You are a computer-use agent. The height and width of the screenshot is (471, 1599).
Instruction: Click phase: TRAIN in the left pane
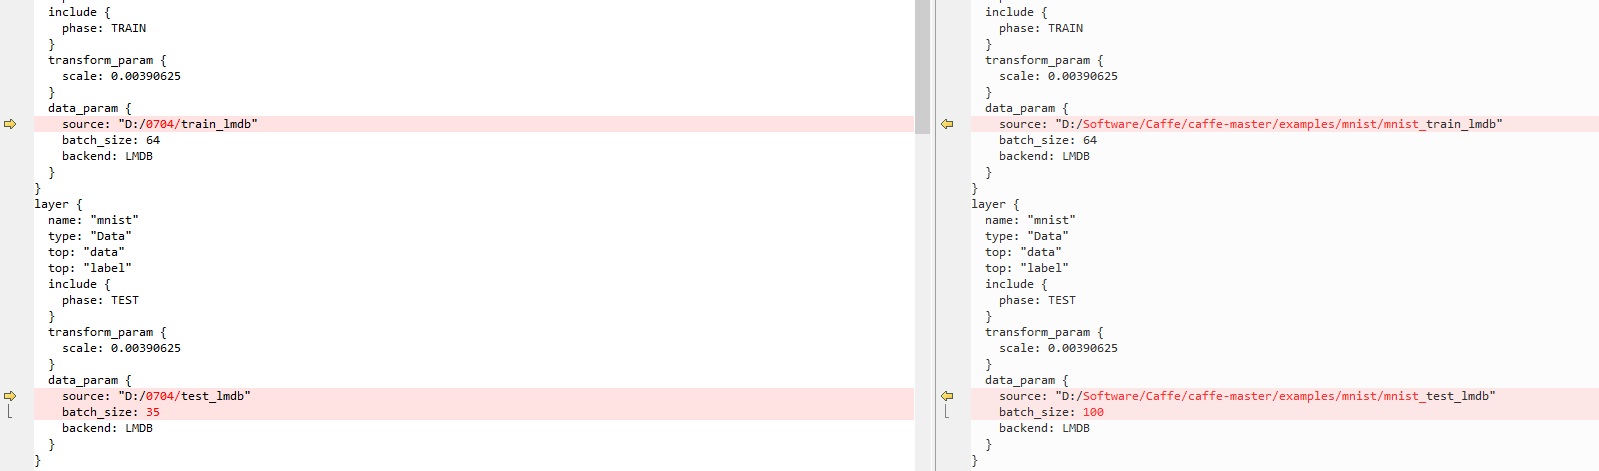pyautogui.click(x=104, y=28)
